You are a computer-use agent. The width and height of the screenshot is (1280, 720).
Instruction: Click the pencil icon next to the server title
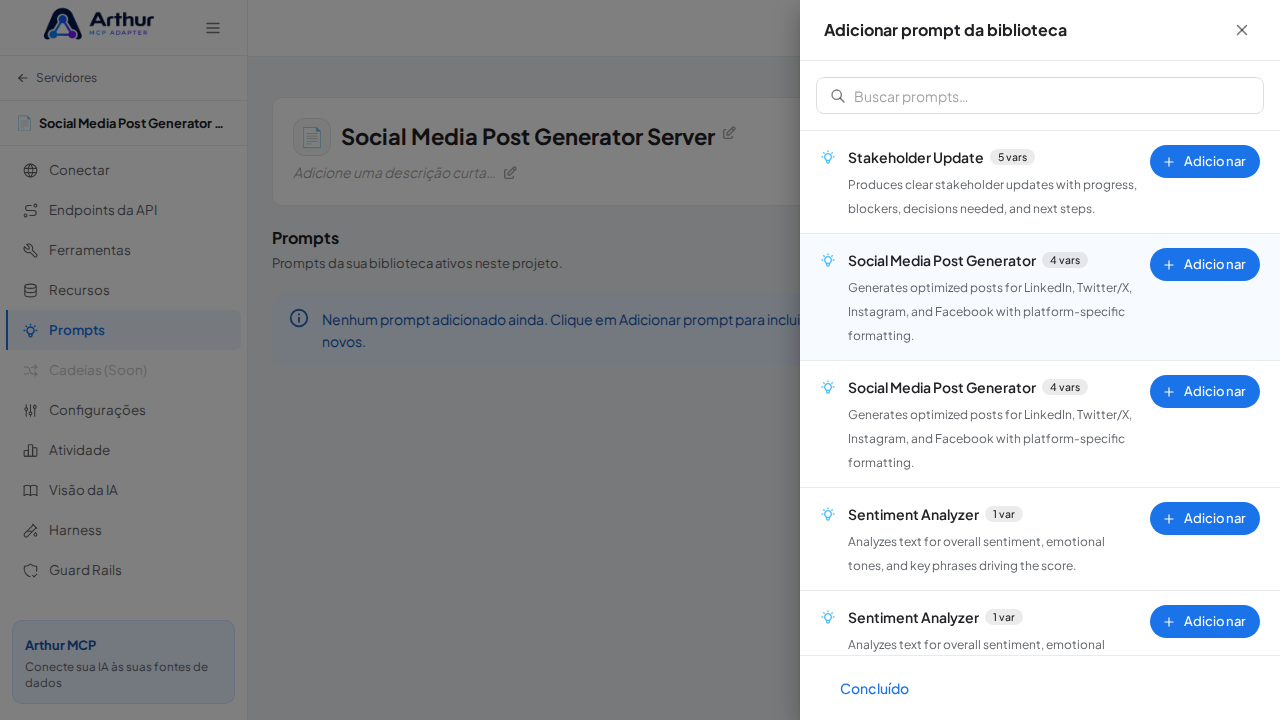(729, 133)
